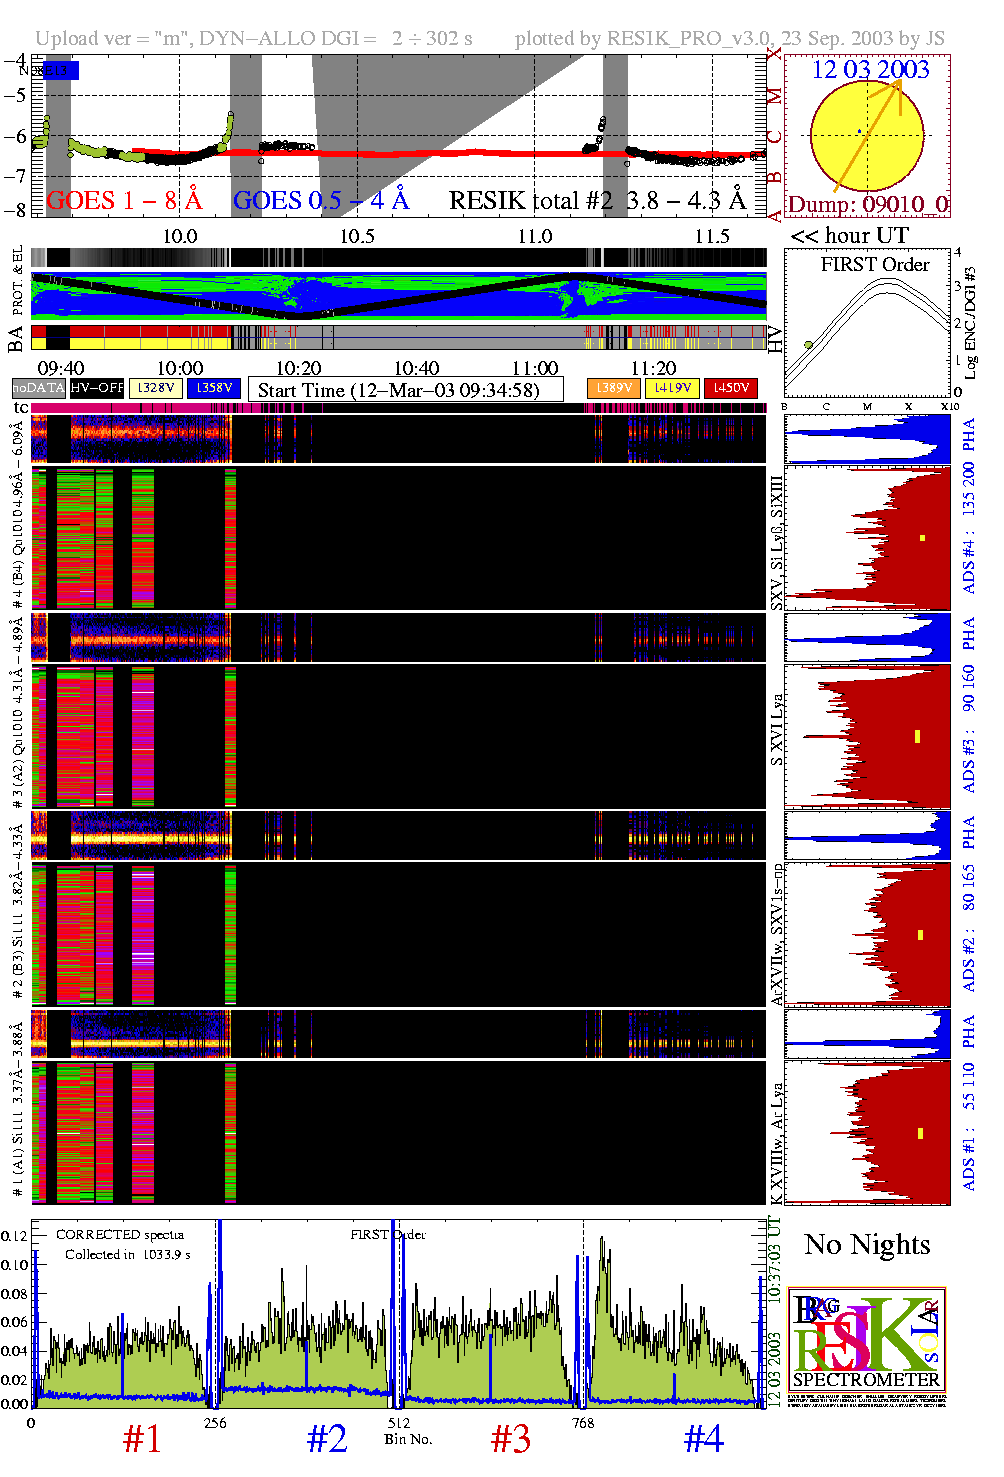Click the 'No Nights' text
This screenshot has height=1477, width=1004.
[867, 1244]
